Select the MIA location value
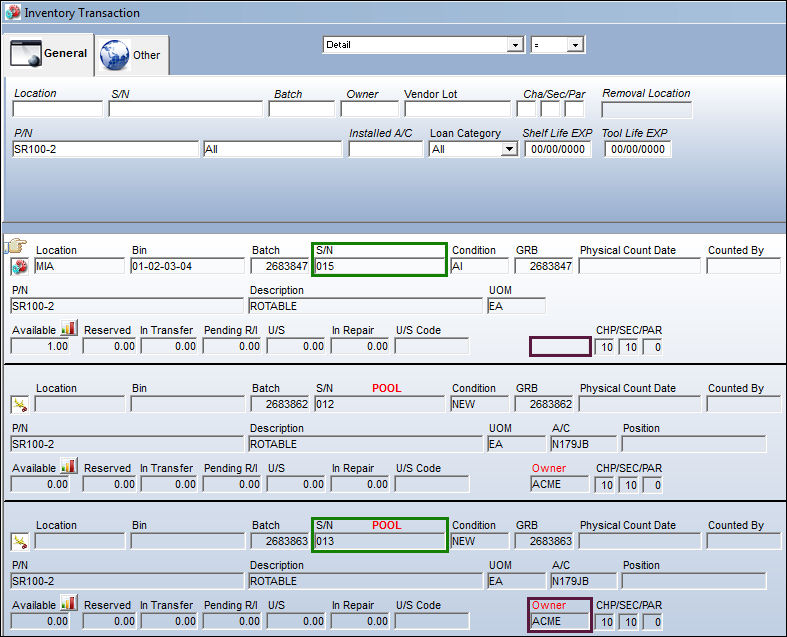This screenshot has width=787, height=637. [x=79, y=266]
